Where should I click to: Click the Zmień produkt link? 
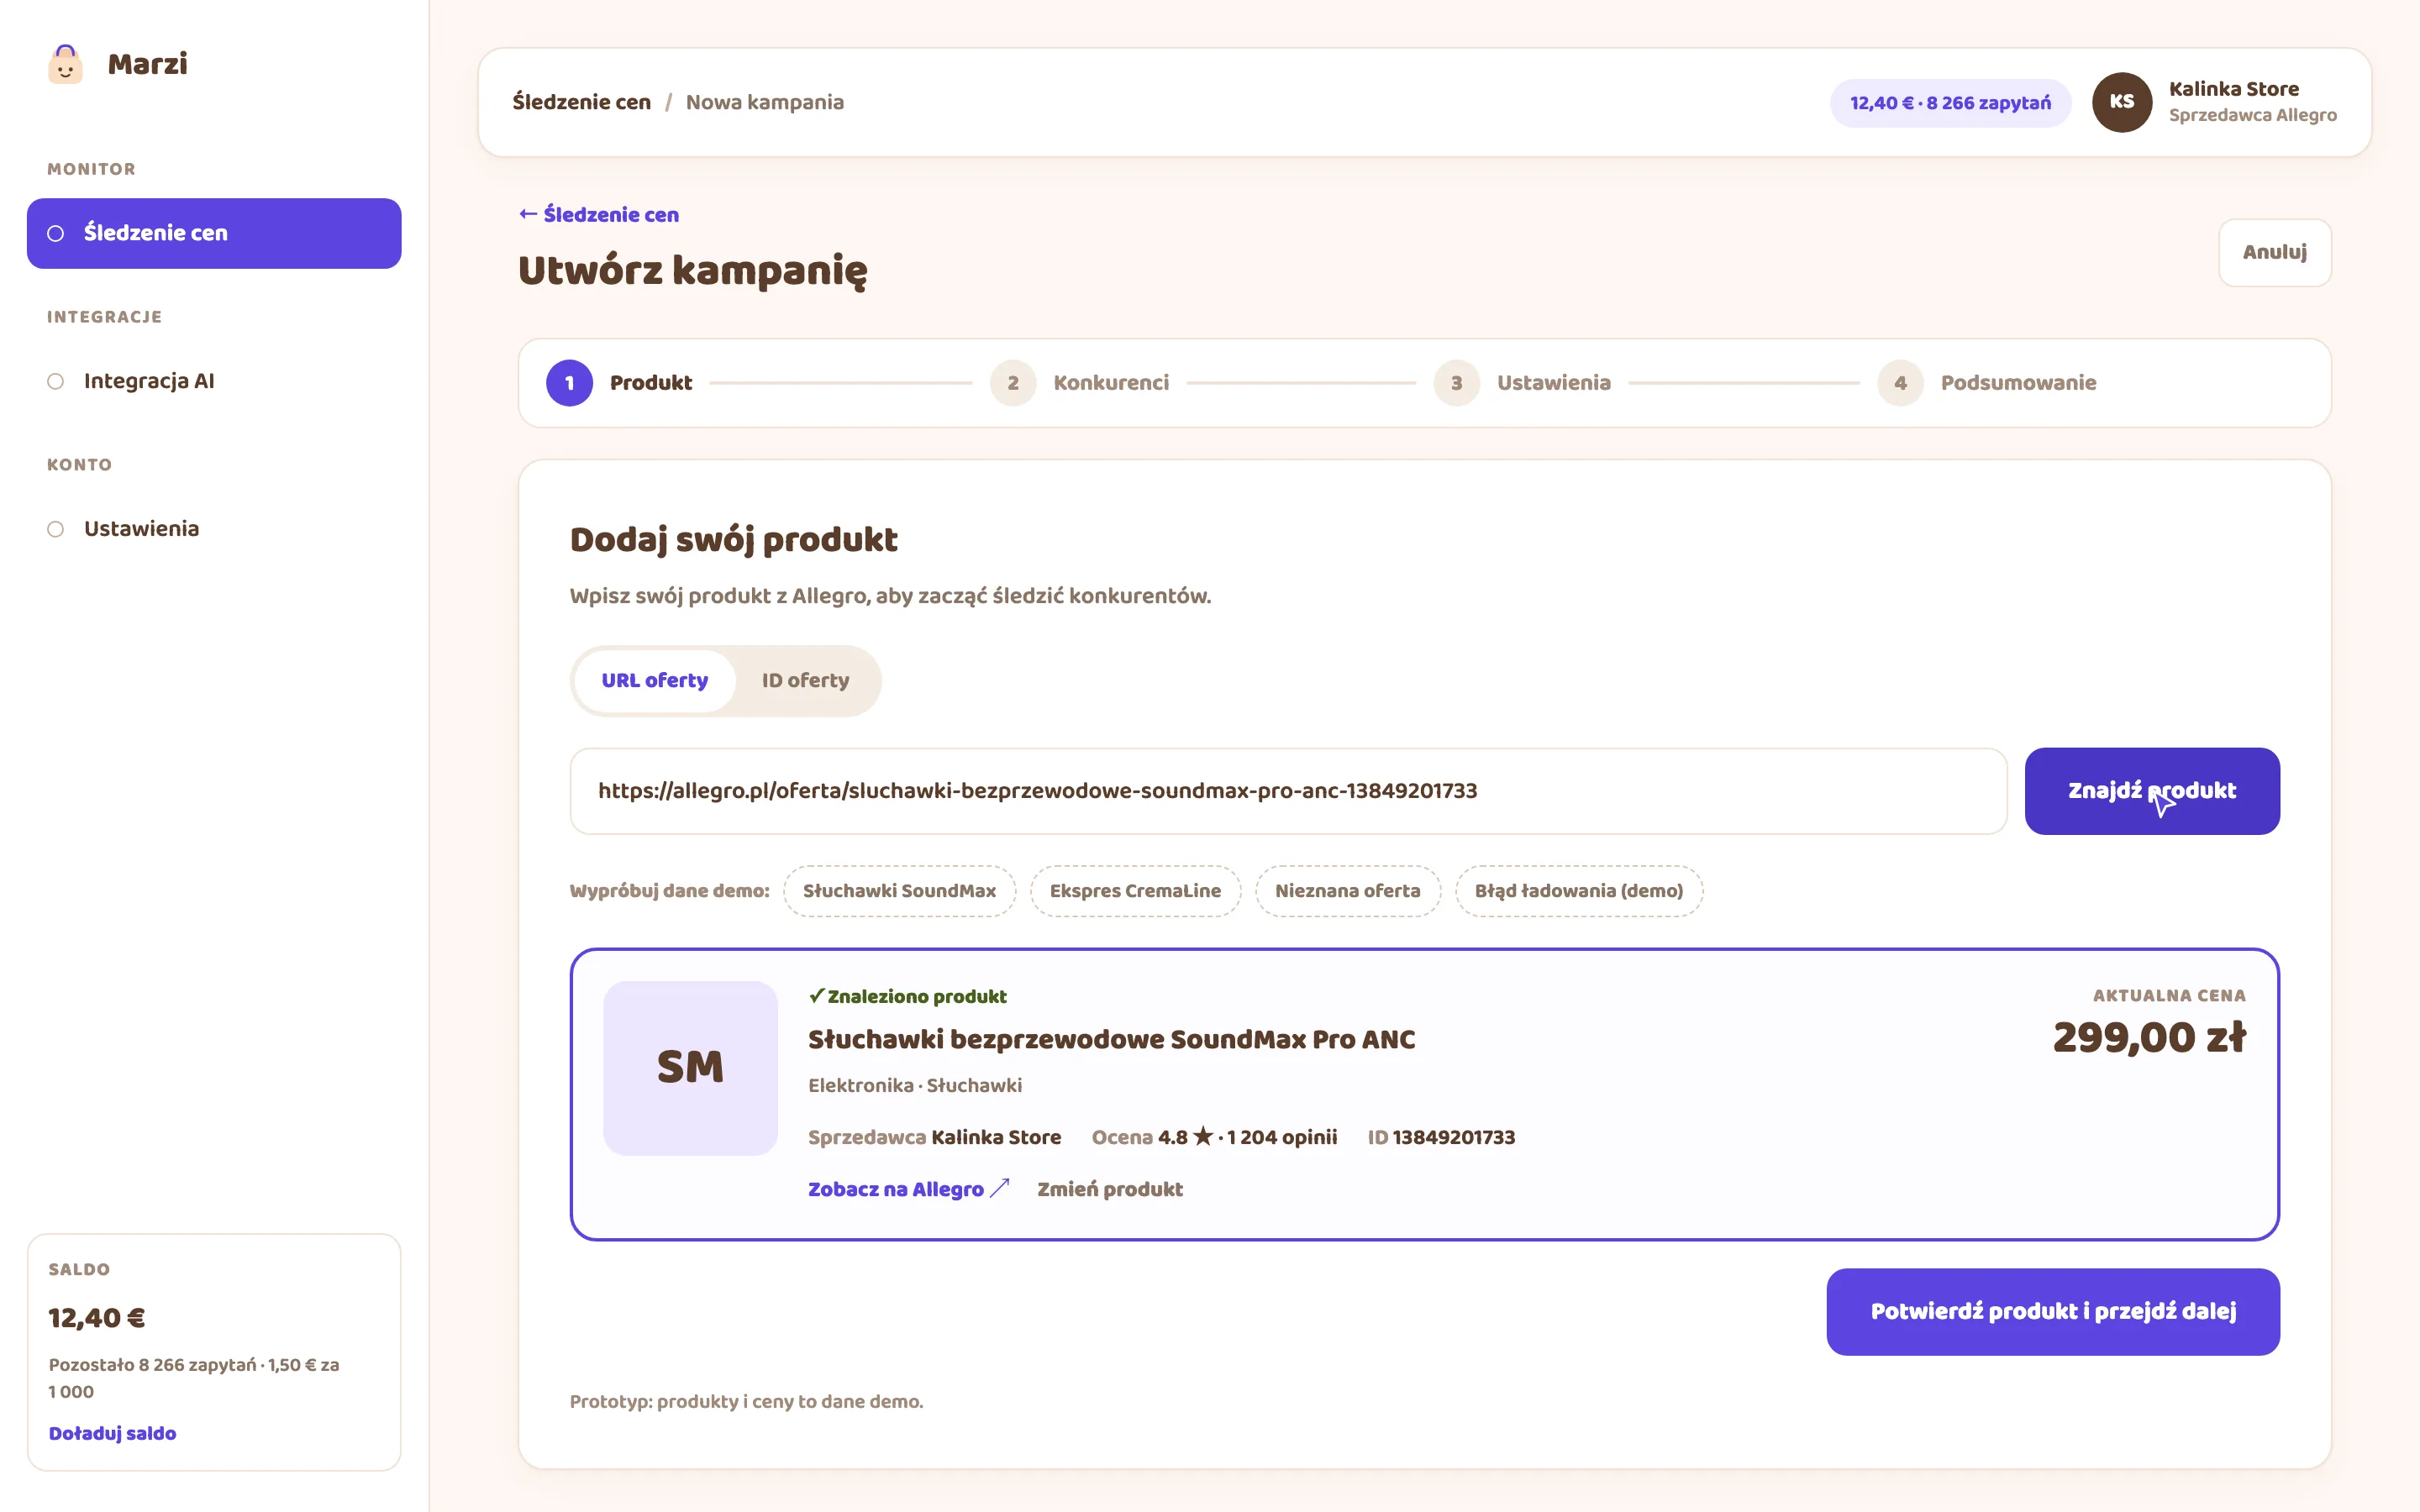pos(1109,1189)
